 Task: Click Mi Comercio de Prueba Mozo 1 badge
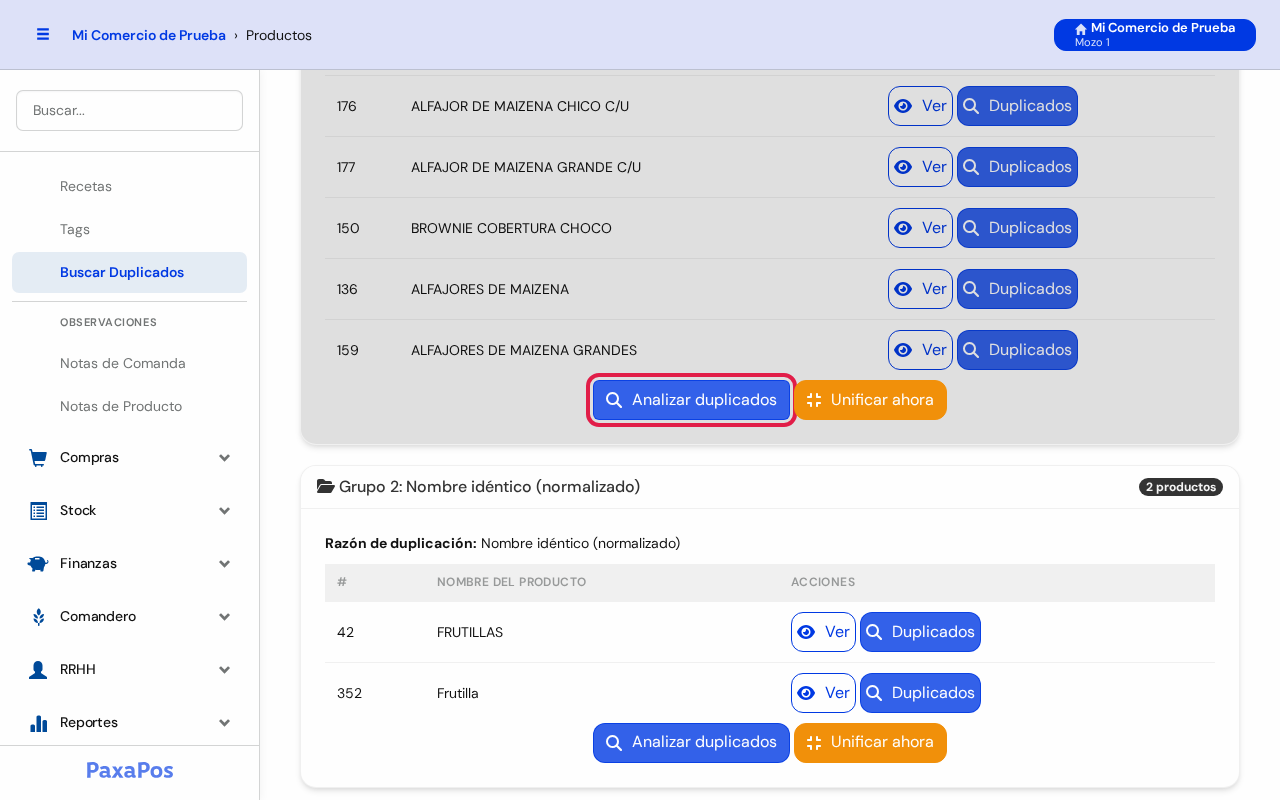[1155, 35]
